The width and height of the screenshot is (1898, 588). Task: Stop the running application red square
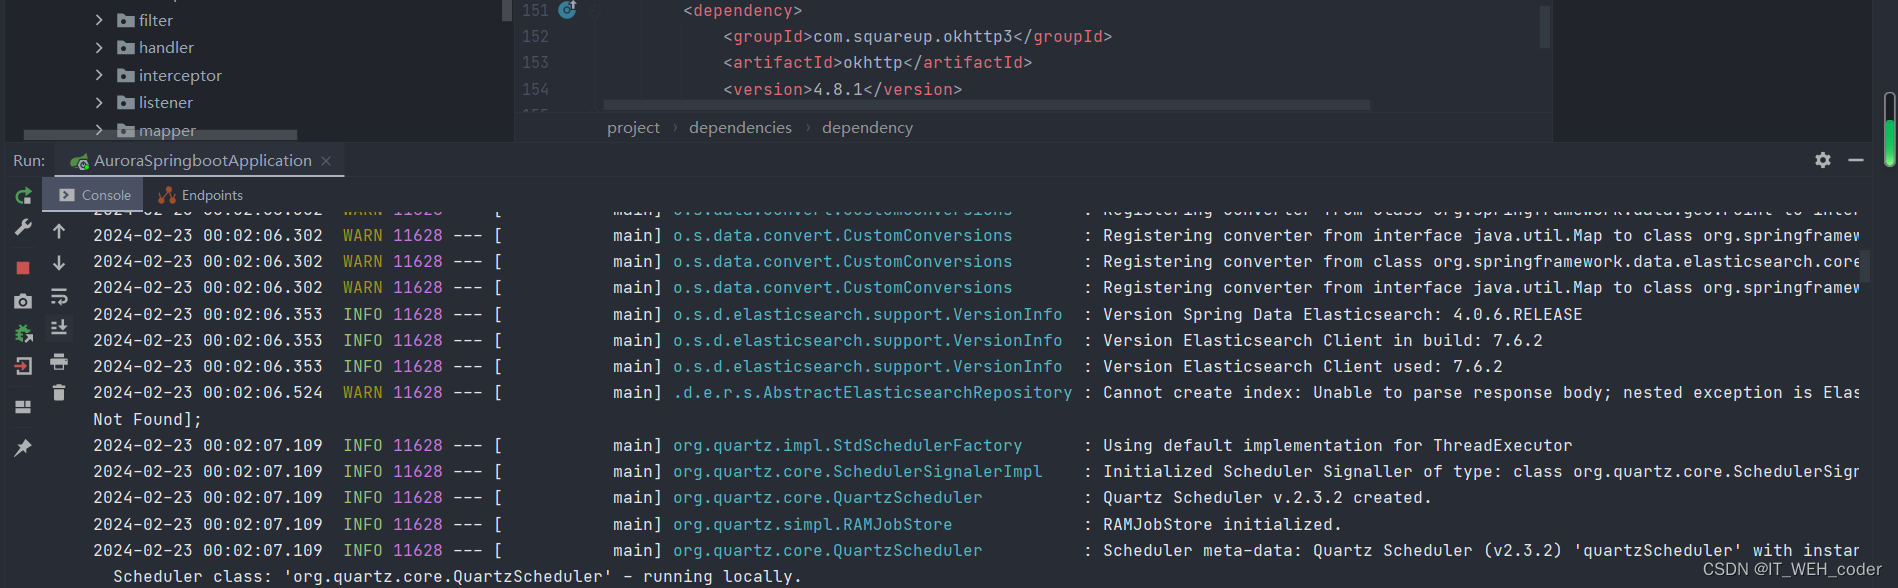tap(23, 268)
